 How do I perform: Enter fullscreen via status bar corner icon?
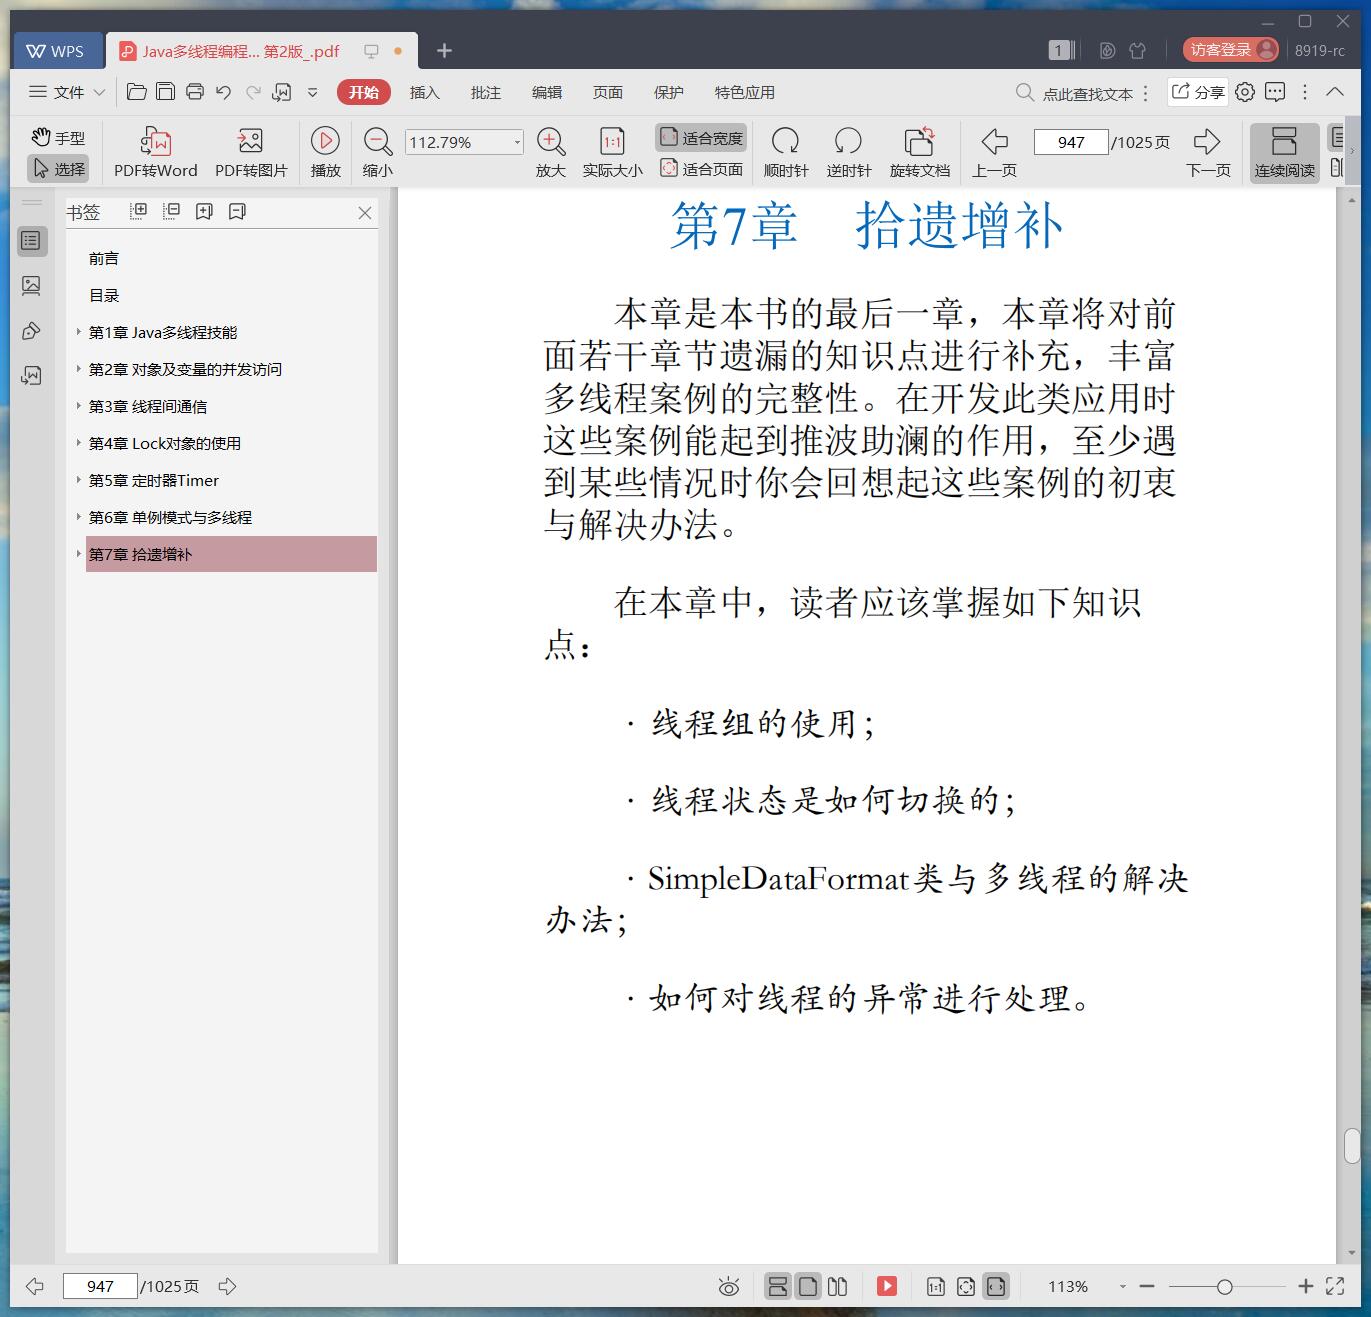point(1335,1287)
